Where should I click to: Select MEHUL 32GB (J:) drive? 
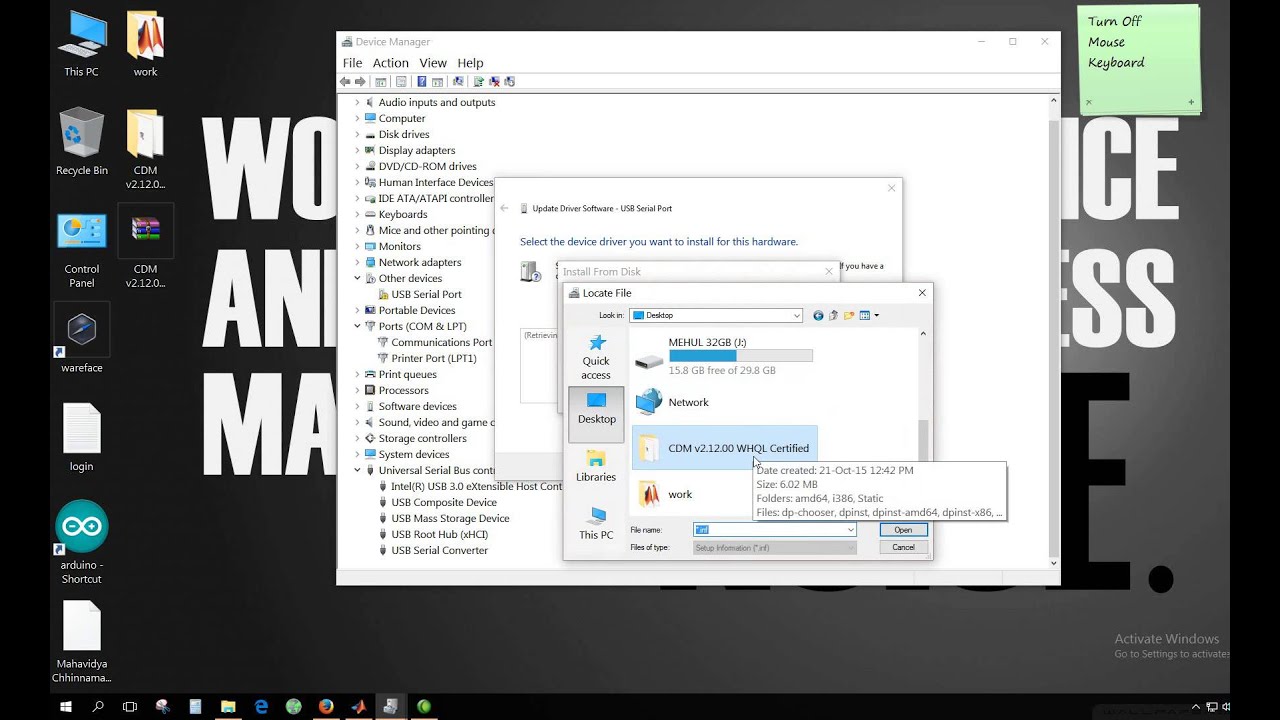[724, 356]
